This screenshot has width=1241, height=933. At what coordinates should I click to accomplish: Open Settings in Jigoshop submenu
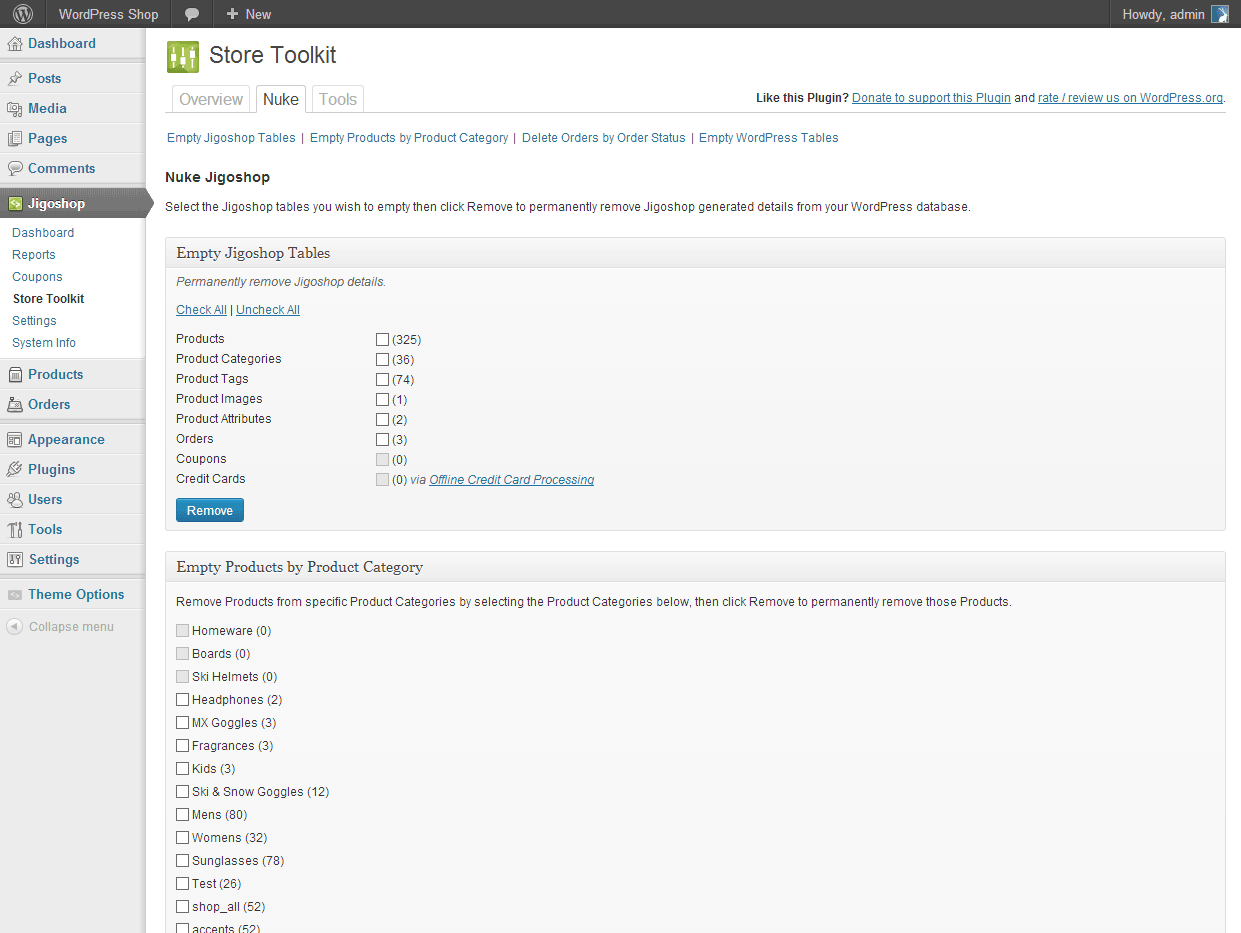coord(34,321)
